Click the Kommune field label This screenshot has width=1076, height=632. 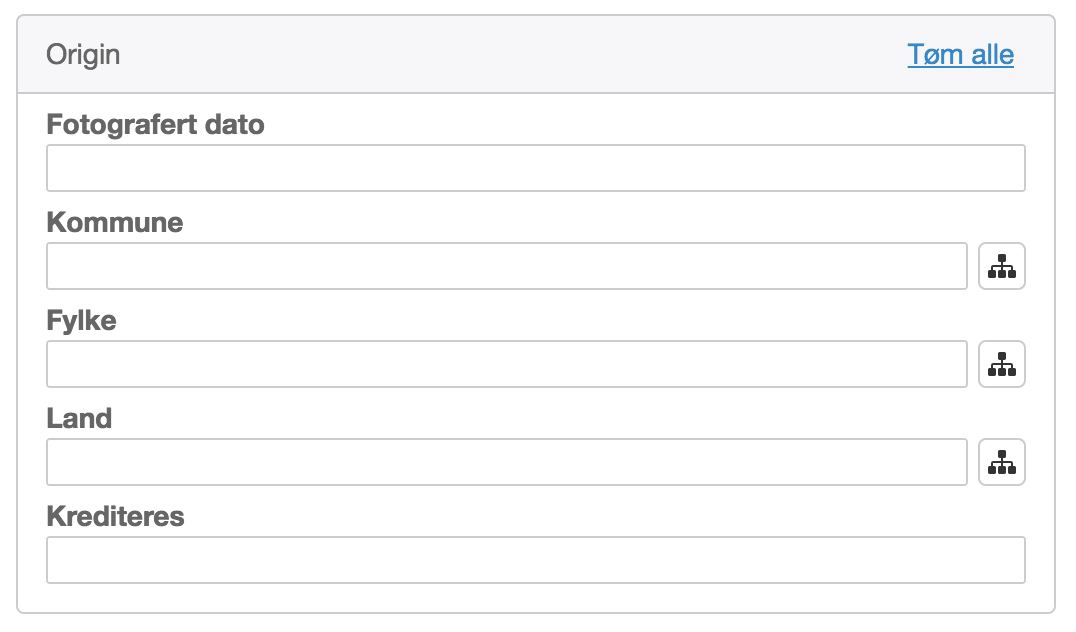coord(115,222)
